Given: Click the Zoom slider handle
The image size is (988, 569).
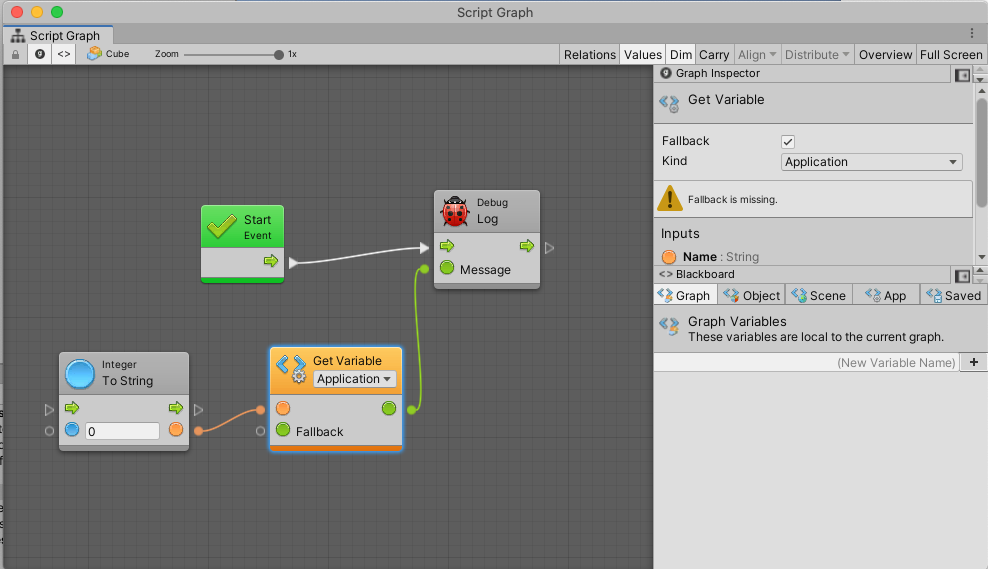Looking at the screenshot, I should [279, 54].
